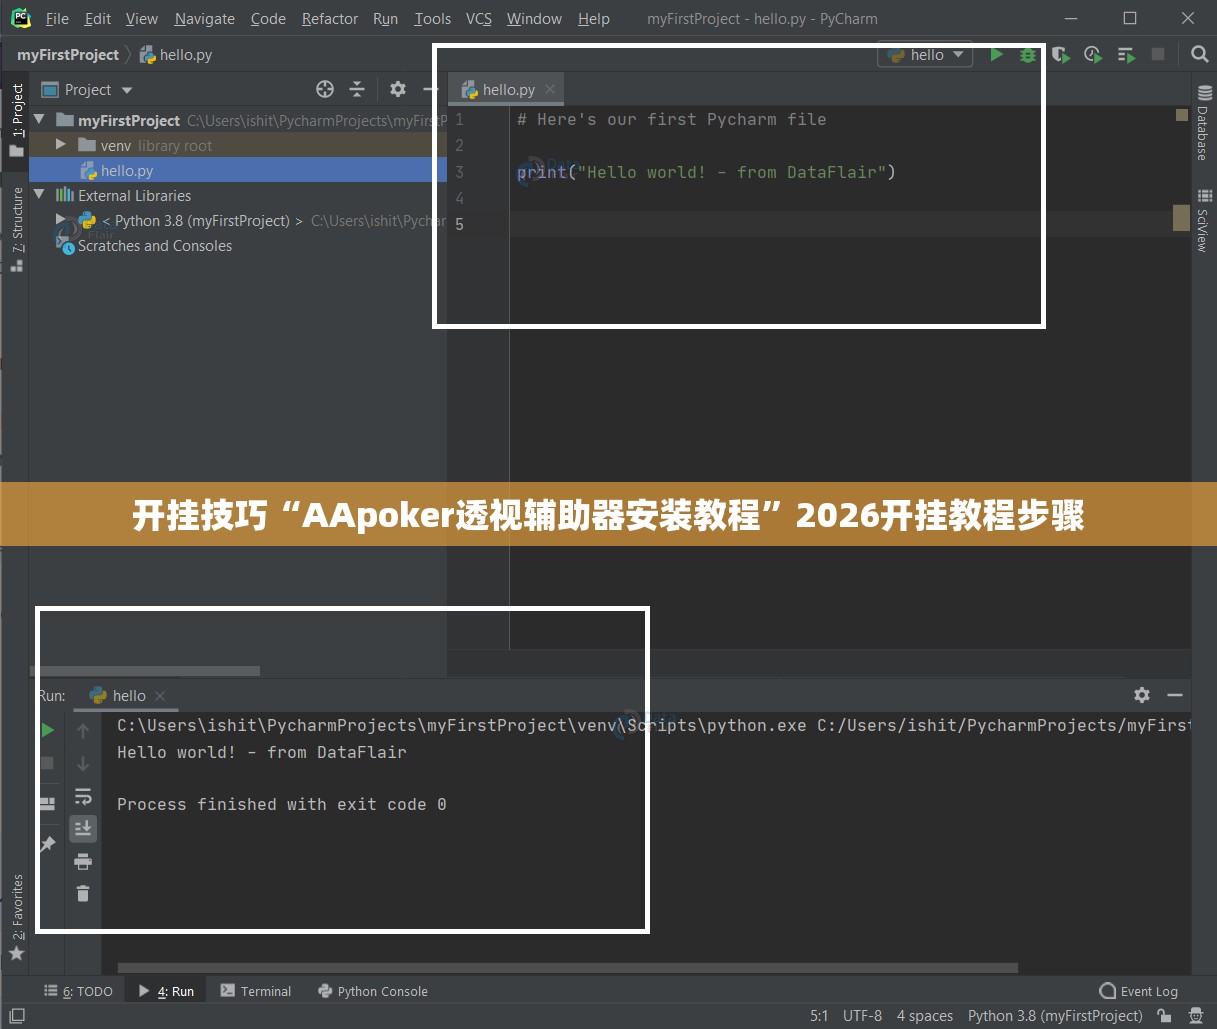Open the Tools menu

433,18
